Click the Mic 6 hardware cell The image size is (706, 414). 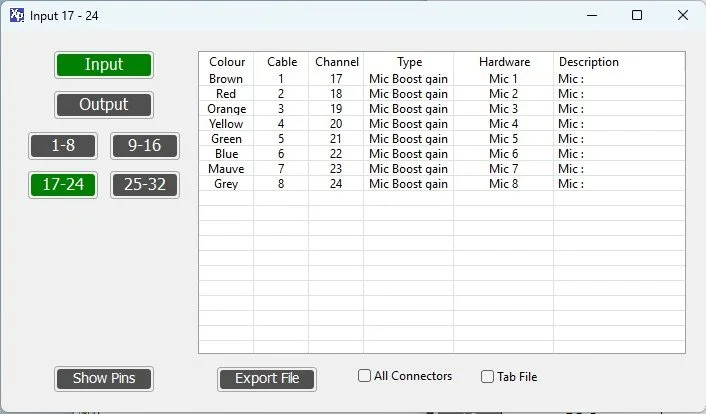(x=503, y=154)
